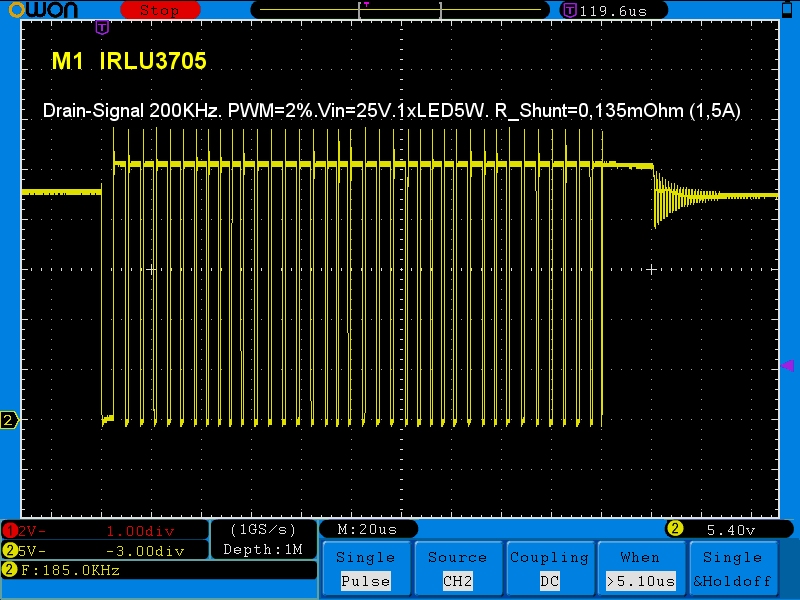Viewport: 800px width, 600px height.
Task: Click the yellow channel 2 indicator at 5V
Action: (x=10, y=551)
